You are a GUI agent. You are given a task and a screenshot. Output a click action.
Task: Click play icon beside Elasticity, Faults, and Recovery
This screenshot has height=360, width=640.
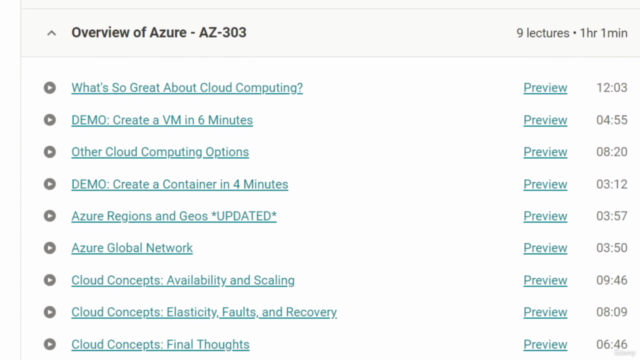click(x=50, y=312)
